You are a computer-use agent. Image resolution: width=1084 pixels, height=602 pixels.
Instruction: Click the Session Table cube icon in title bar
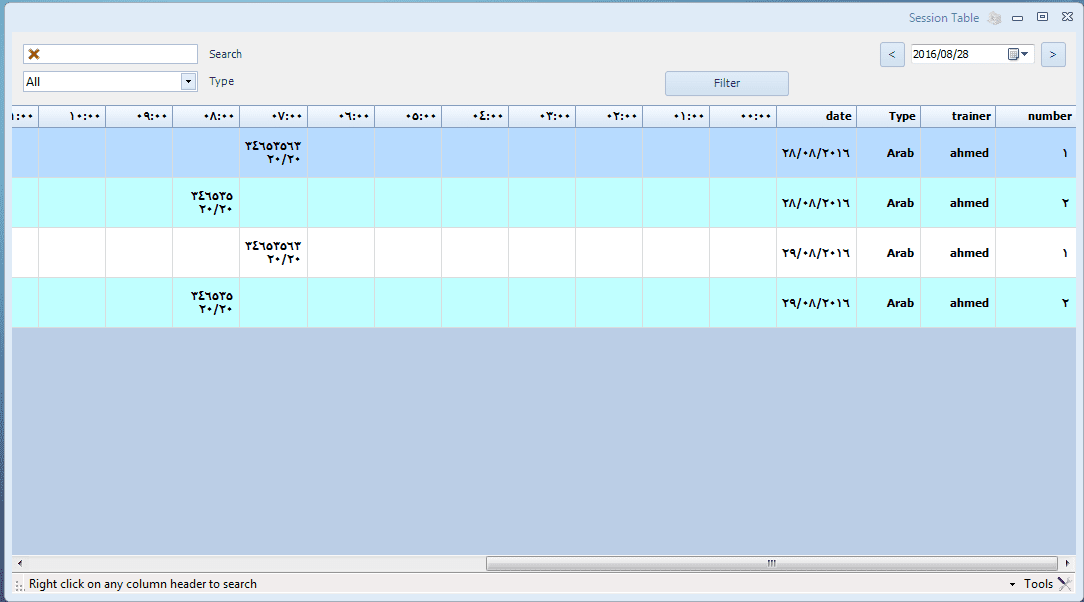pyautogui.click(x=994, y=18)
